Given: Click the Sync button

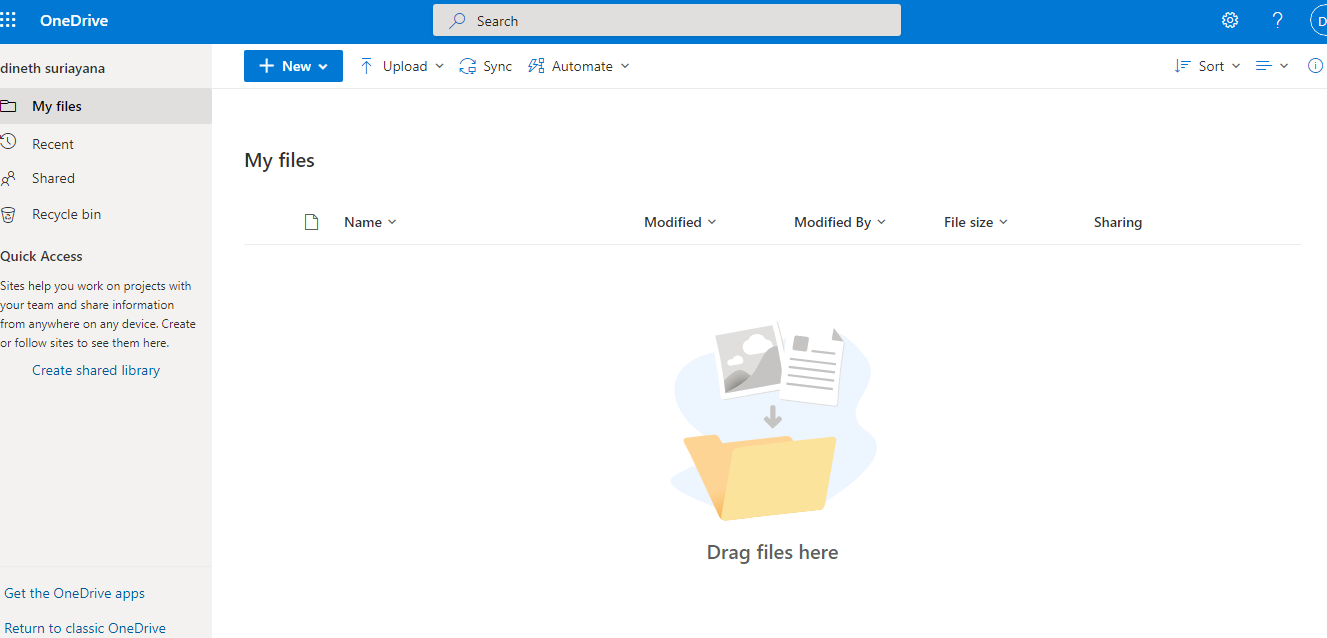Looking at the screenshot, I should click(x=485, y=66).
